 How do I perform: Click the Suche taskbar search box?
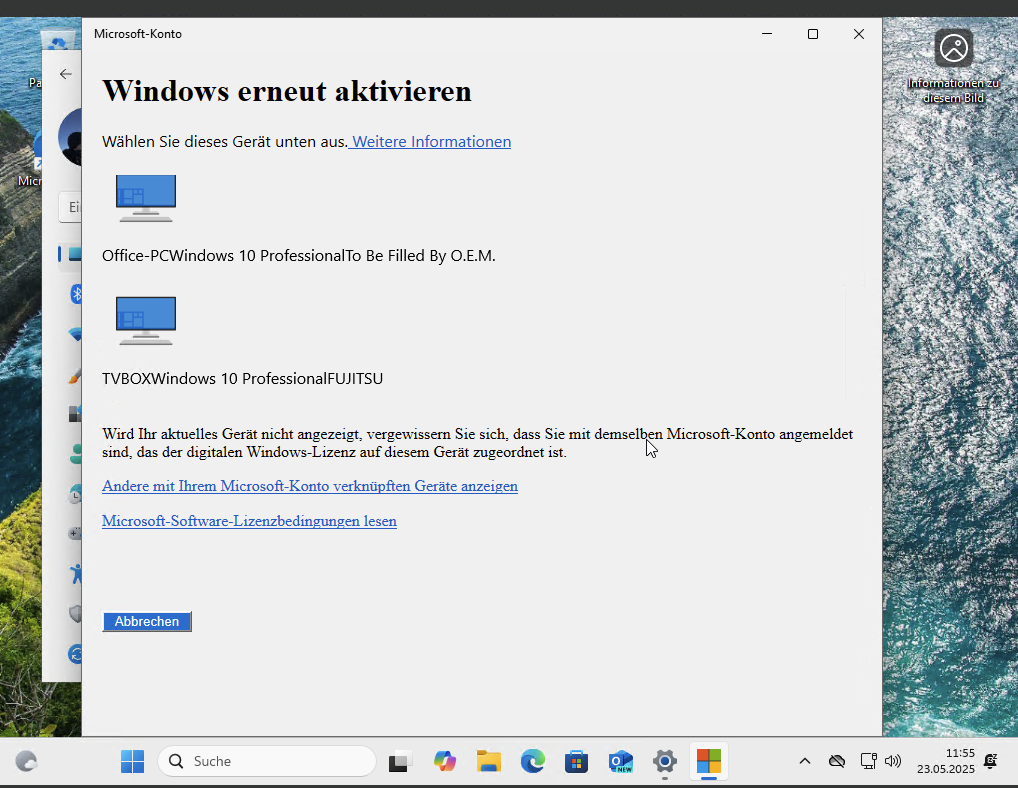(267, 761)
